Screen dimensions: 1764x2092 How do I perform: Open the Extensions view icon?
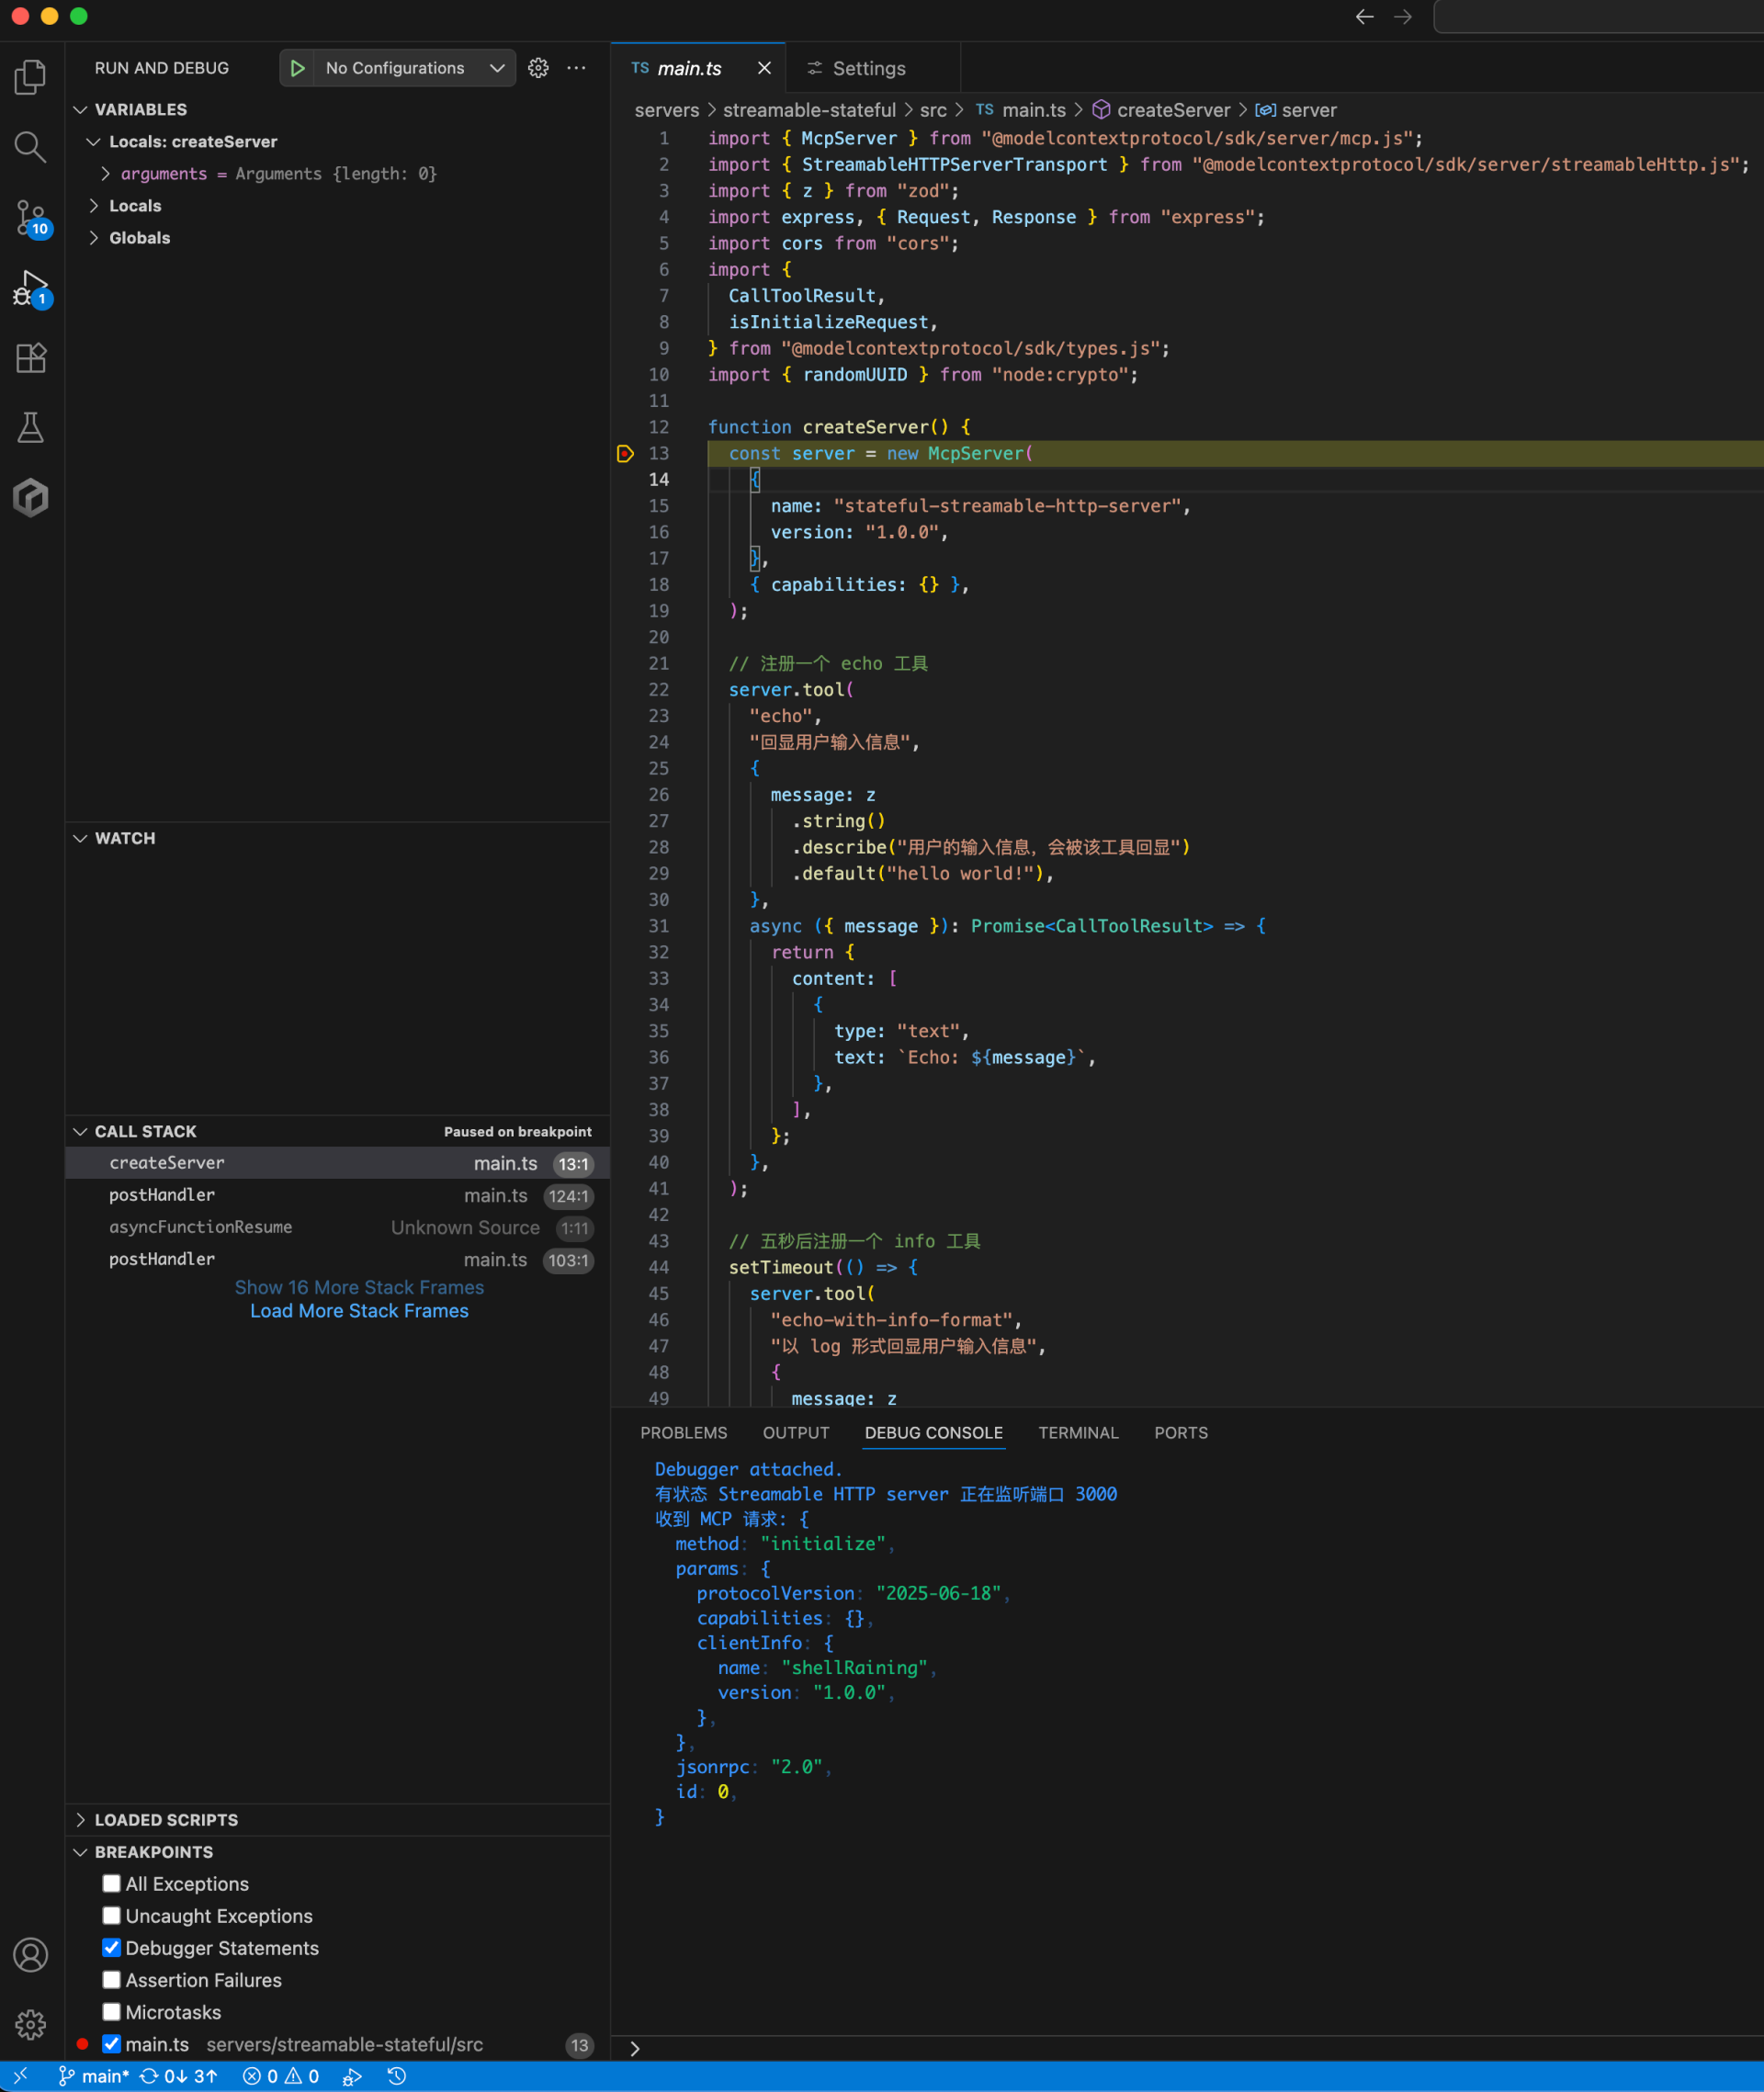tap(30, 358)
